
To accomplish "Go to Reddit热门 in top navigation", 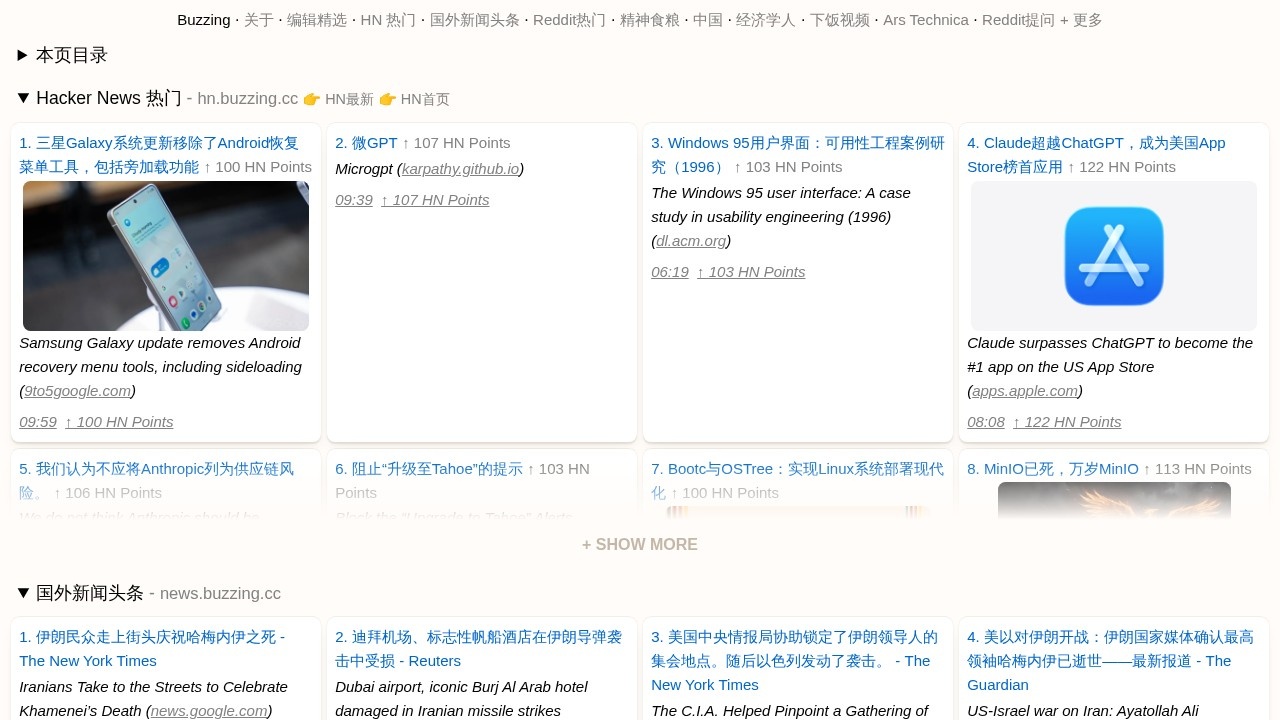I will click(569, 20).
